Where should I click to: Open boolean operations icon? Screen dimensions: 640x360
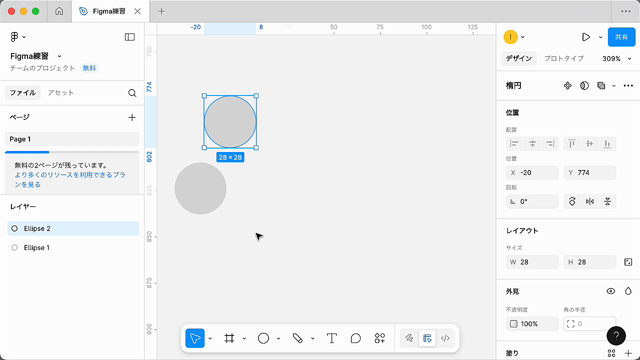[601, 86]
